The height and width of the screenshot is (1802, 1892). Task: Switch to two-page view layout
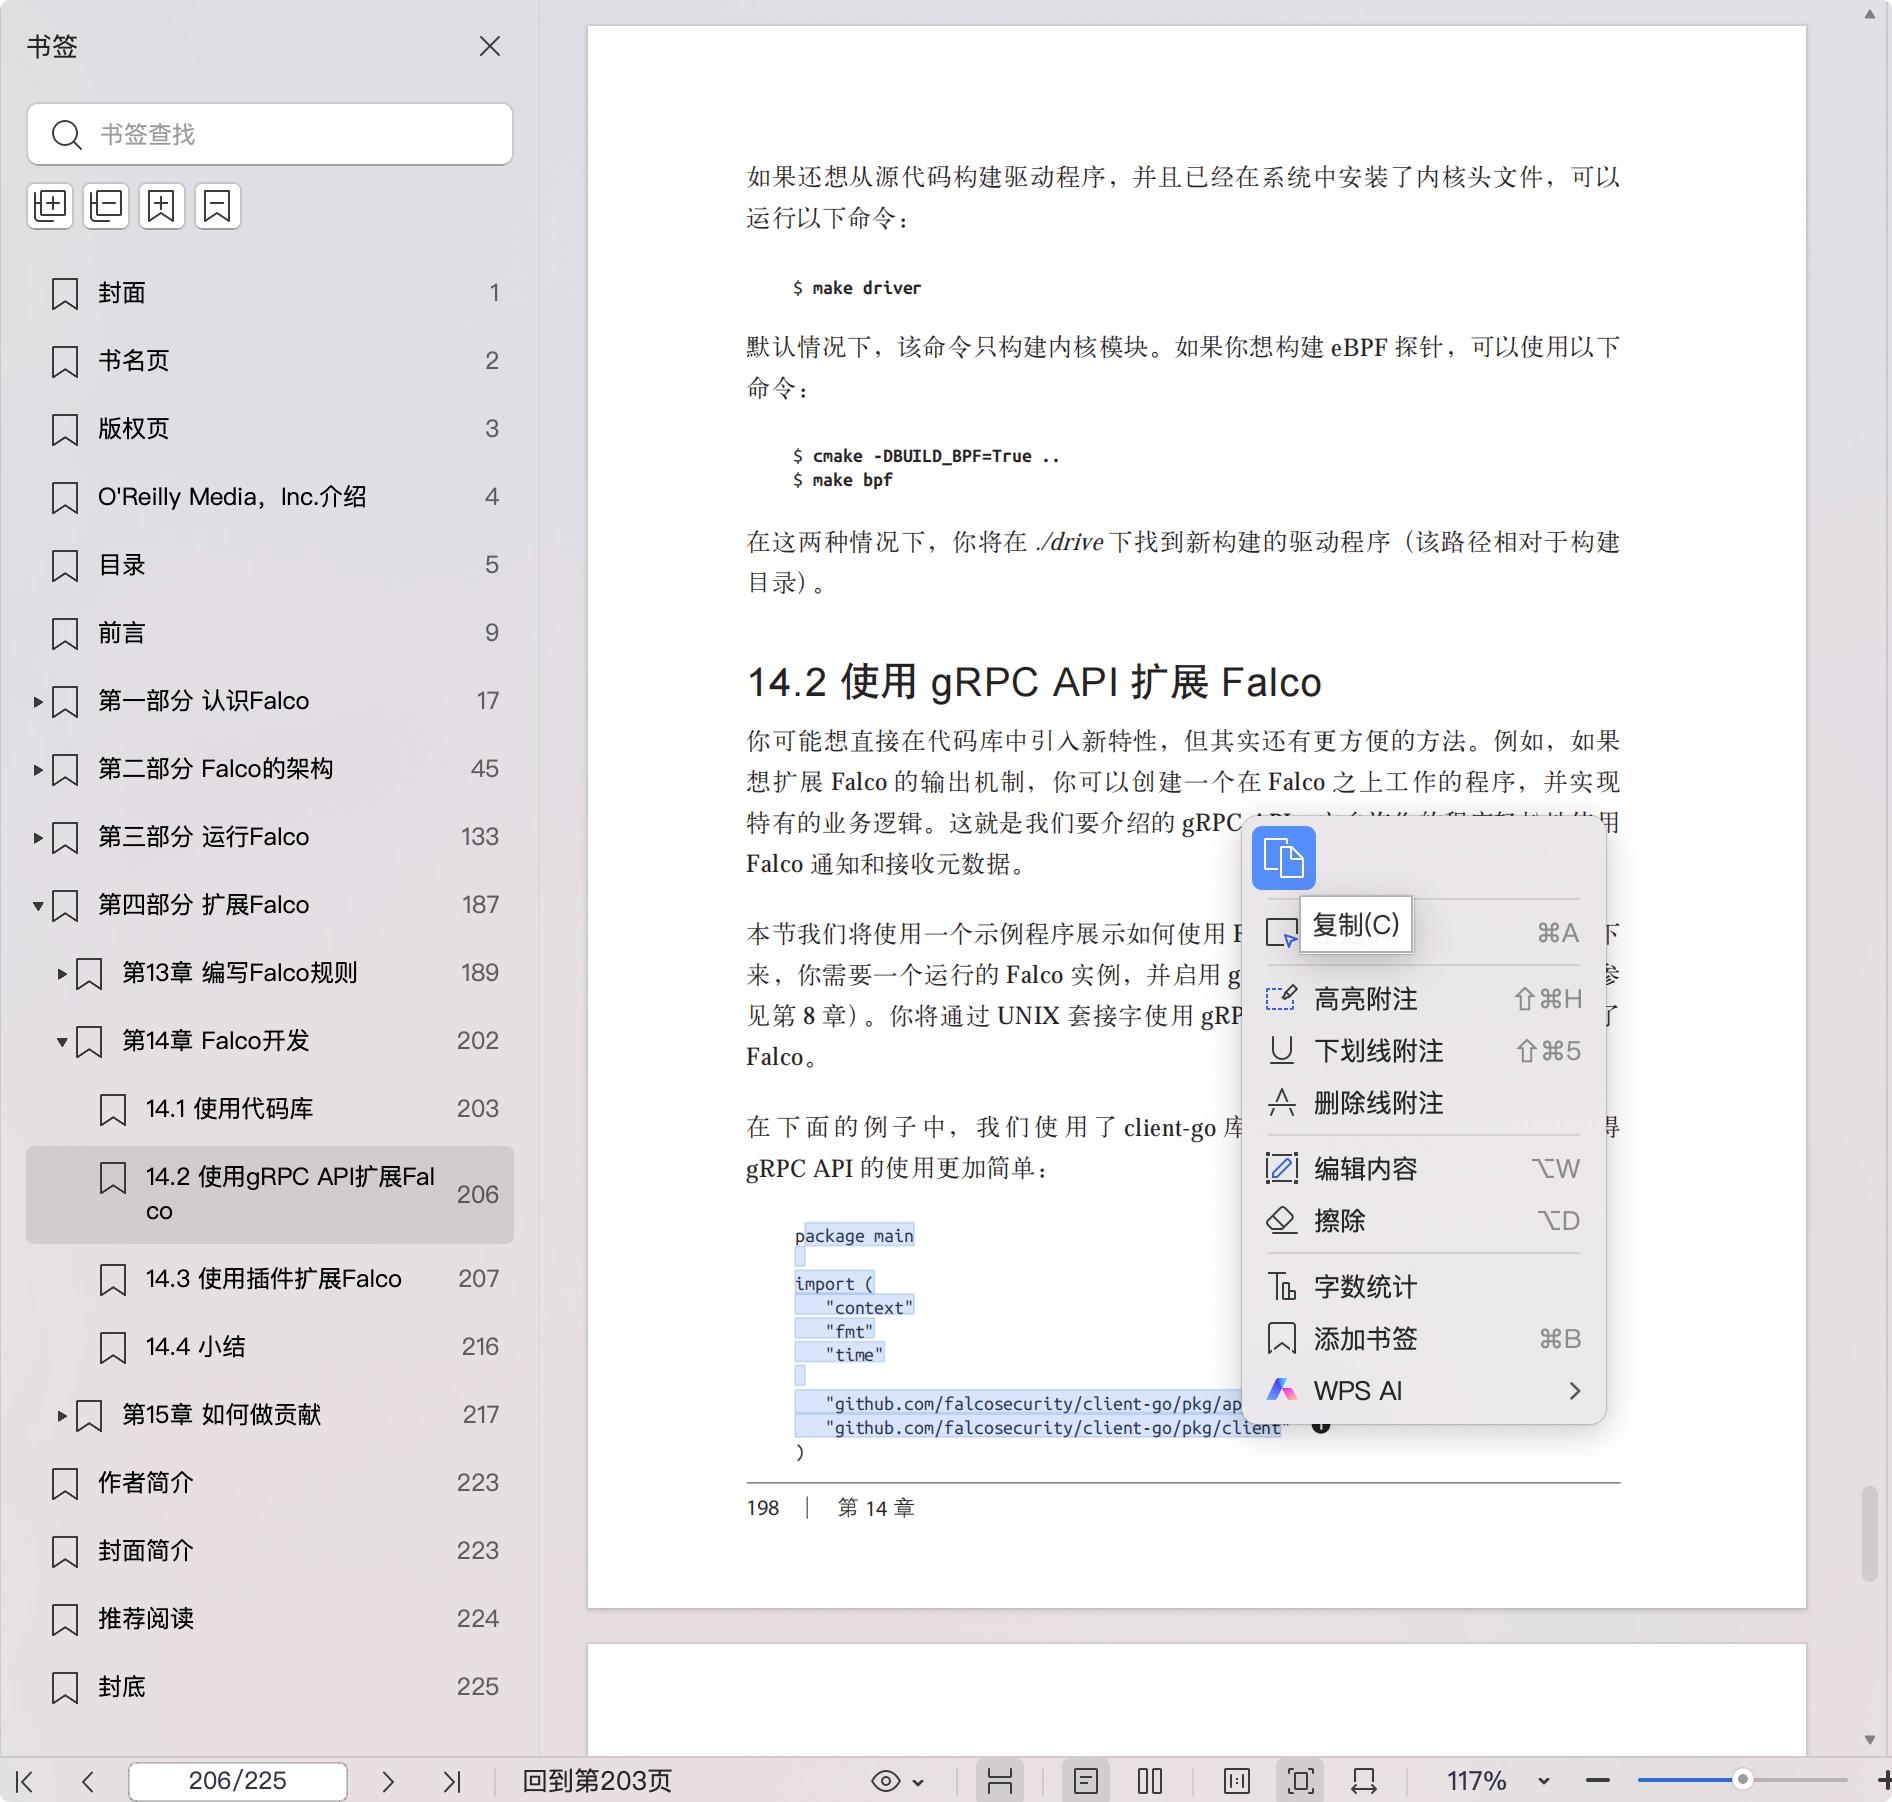click(1150, 1781)
